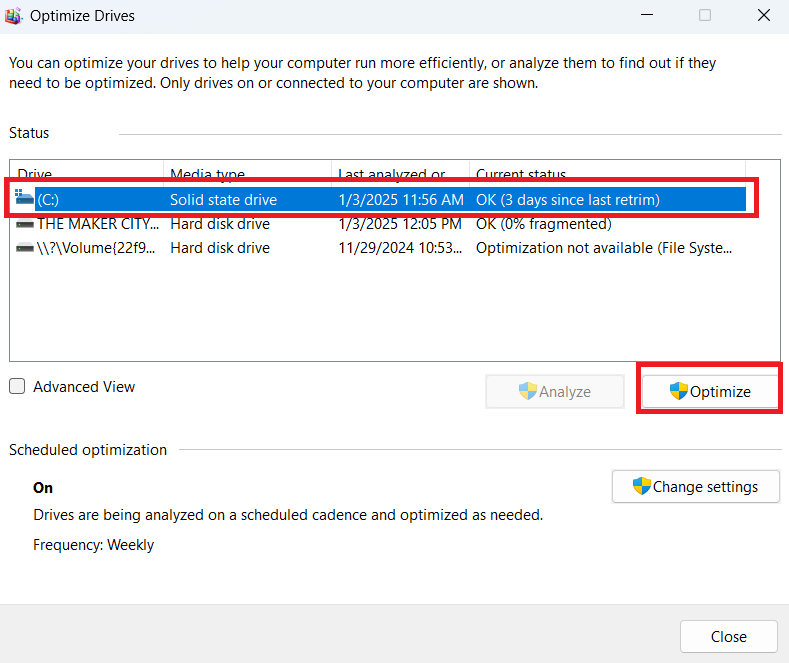Close the Optimize Drives window with the X
The height and width of the screenshot is (663, 789).
point(764,15)
